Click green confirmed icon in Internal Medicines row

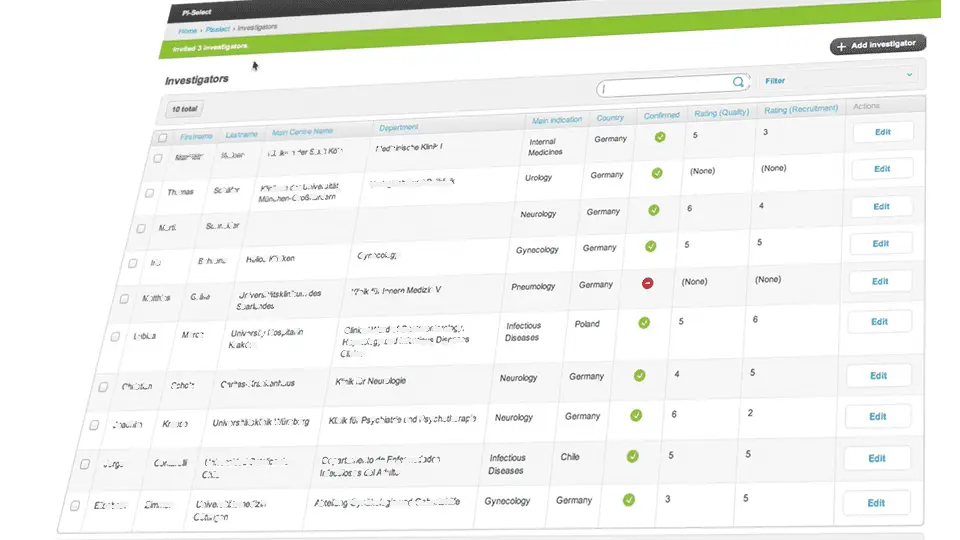coord(660,137)
